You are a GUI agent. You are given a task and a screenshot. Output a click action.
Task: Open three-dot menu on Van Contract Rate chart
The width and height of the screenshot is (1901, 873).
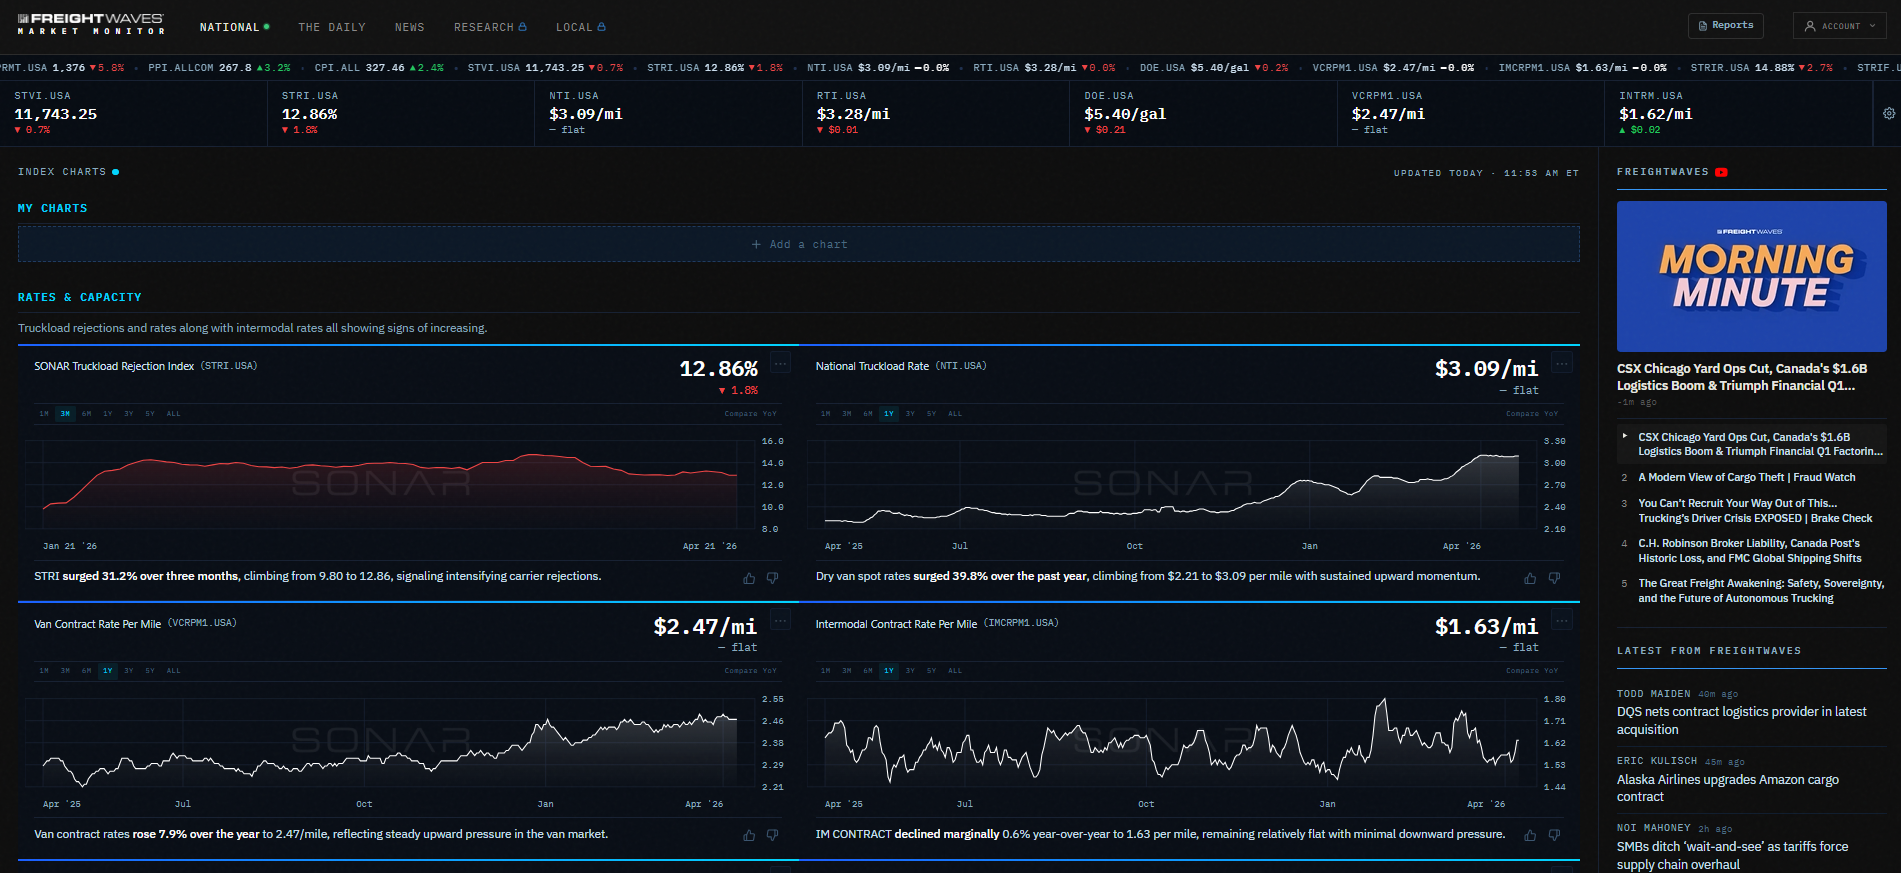[x=780, y=621]
